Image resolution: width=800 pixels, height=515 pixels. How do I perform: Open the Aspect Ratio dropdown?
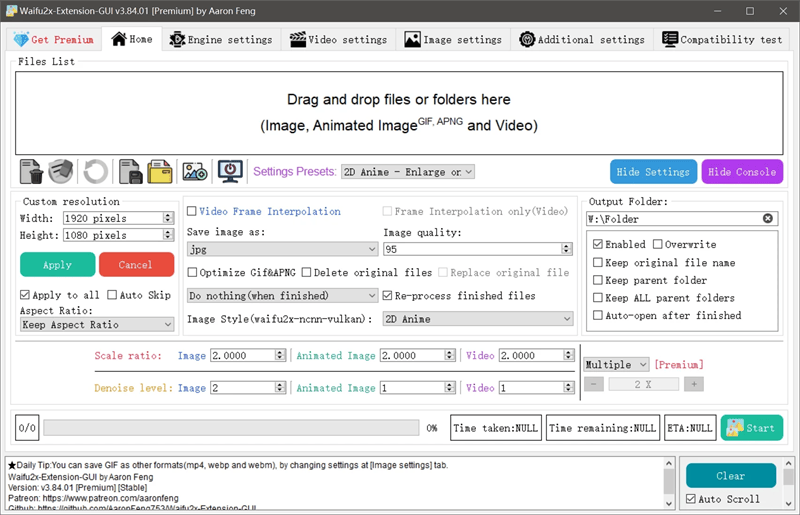pyautogui.click(x=97, y=325)
